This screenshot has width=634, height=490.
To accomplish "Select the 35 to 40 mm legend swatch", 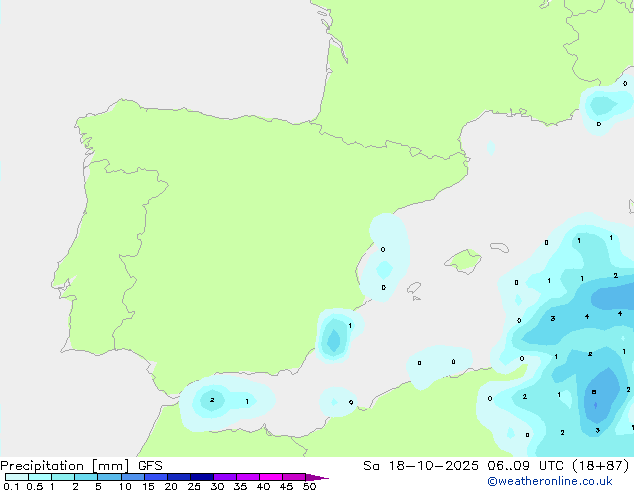I will [248, 477].
